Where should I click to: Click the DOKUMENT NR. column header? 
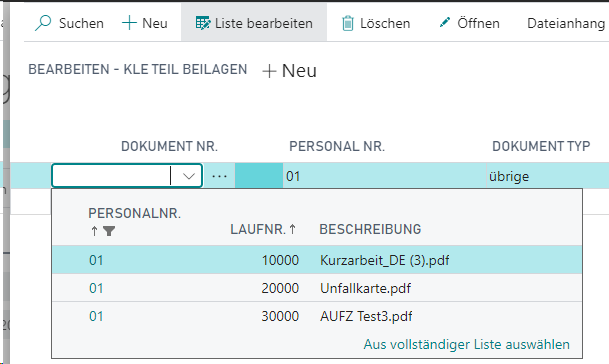click(169, 146)
